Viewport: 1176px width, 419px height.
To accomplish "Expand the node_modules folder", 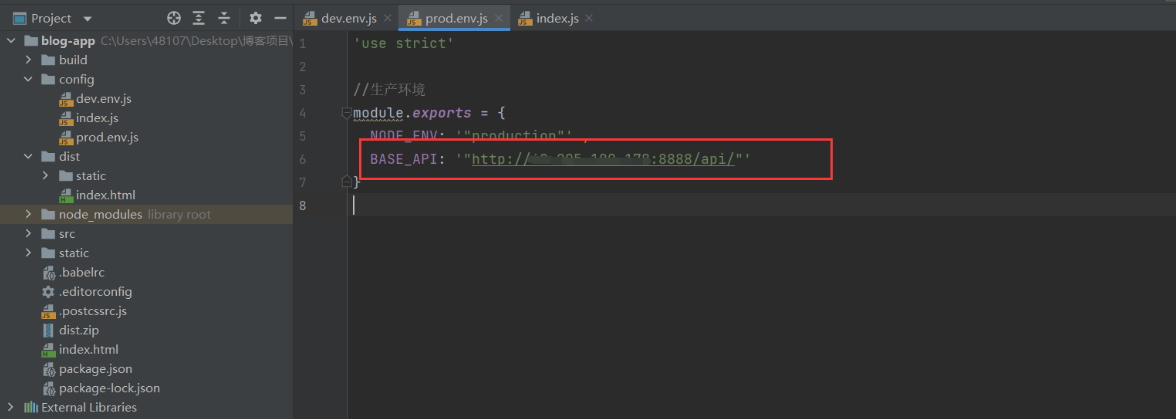I will [28, 214].
